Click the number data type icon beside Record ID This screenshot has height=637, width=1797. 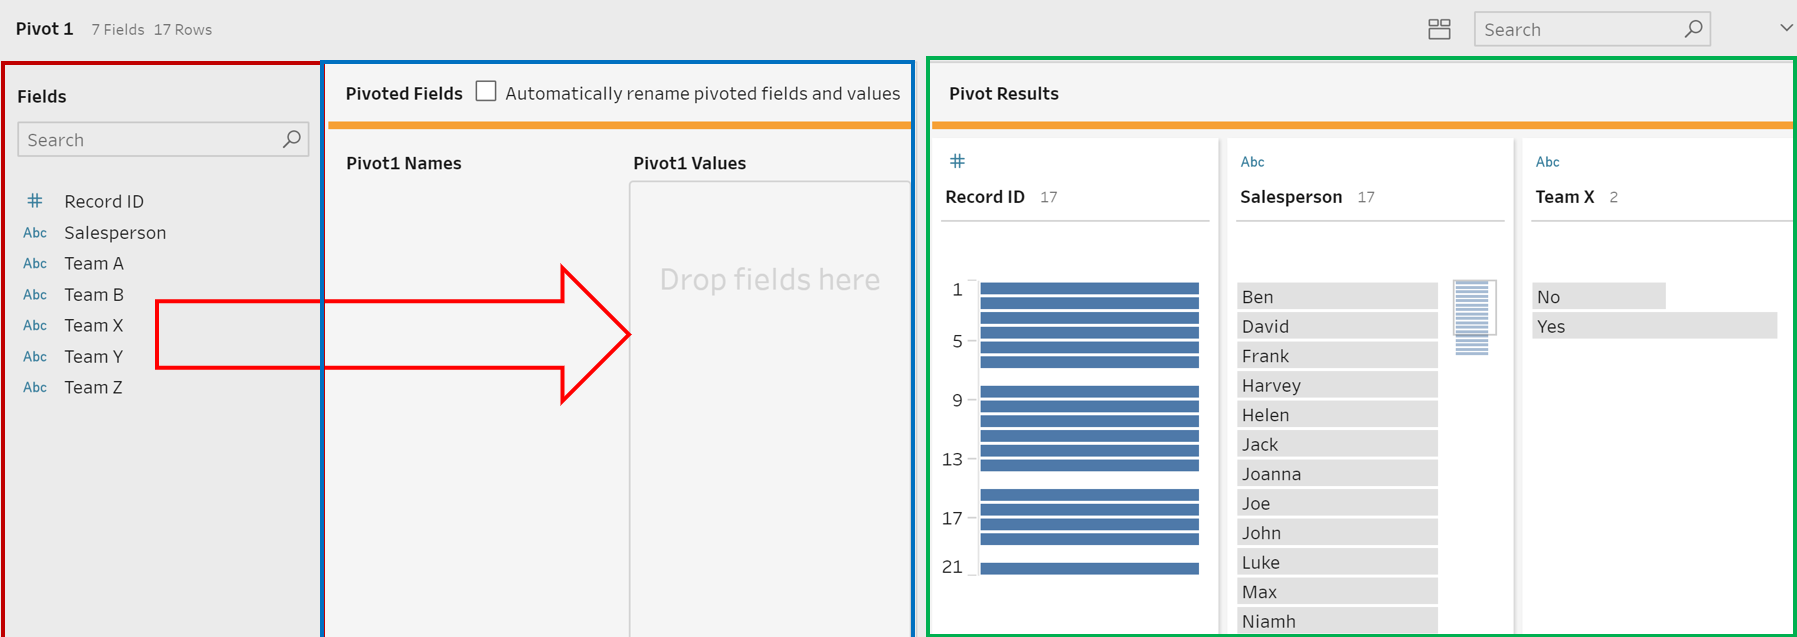(x=35, y=200)
